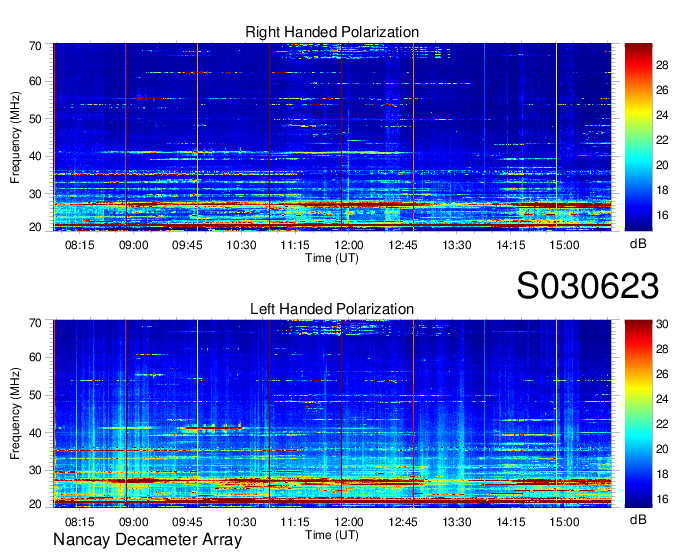Click the 09:45 tick on Left Handed plot
The image size is (680, 552).
pyautogui.click(x=187, y=522)
